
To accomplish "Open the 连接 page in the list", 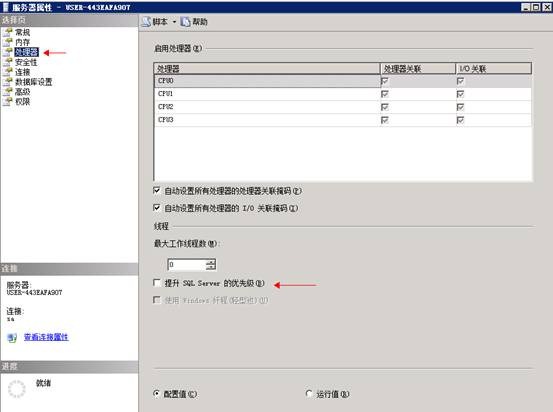I will pyautogui.click(x=23, y=72).
